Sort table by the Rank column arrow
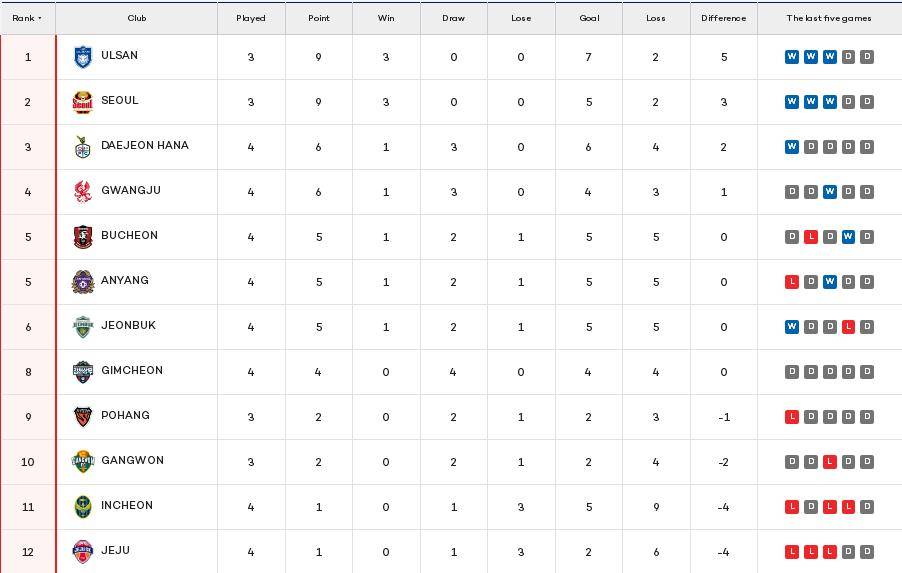Image resolution: width=902 pixels, height=573 pixels. coord(40,19)
